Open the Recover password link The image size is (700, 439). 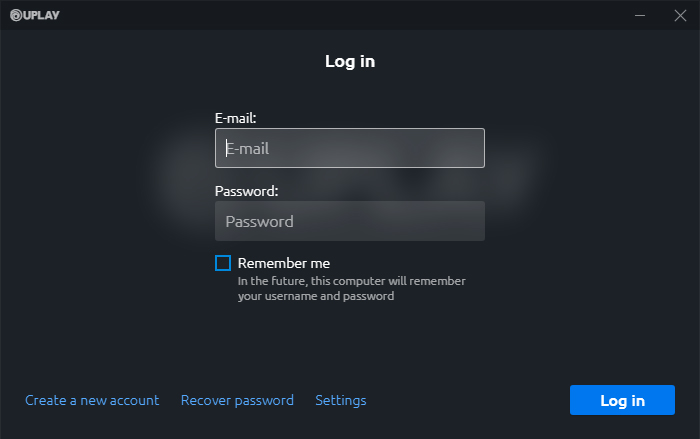pyautogui.click(x=237, y=400)
